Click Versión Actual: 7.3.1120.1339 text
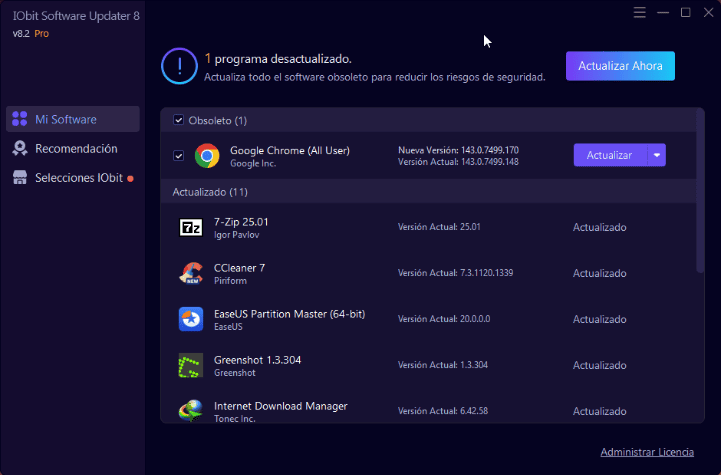 pos(455,273)
